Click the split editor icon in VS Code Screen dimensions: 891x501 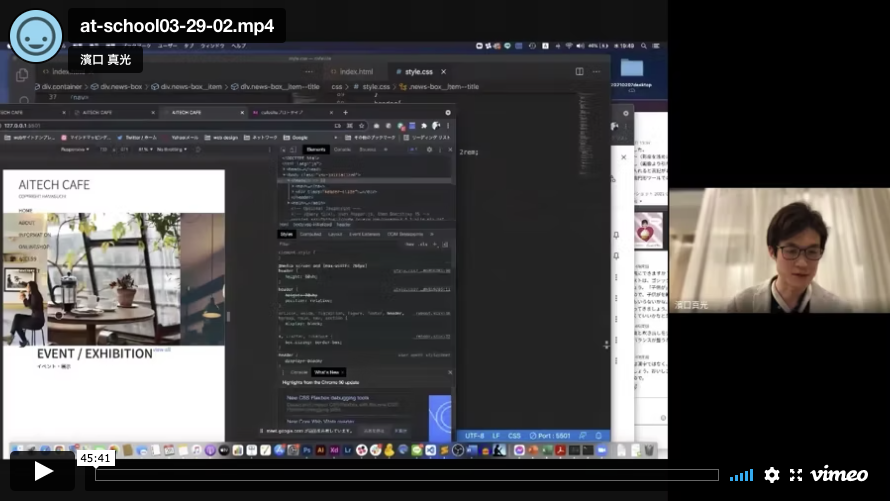[579, 72]
